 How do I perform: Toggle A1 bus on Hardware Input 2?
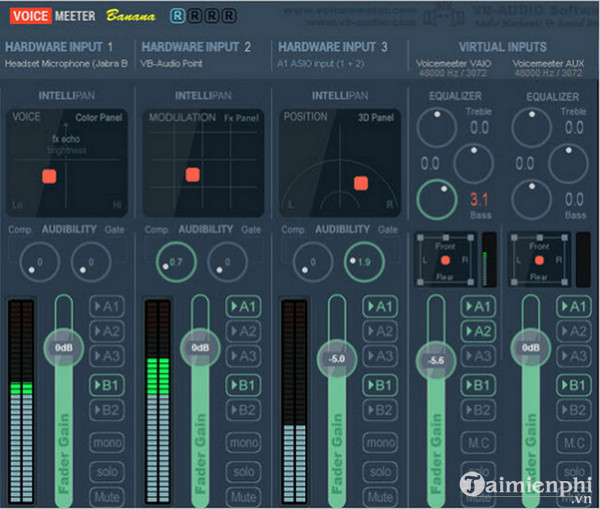244,307
